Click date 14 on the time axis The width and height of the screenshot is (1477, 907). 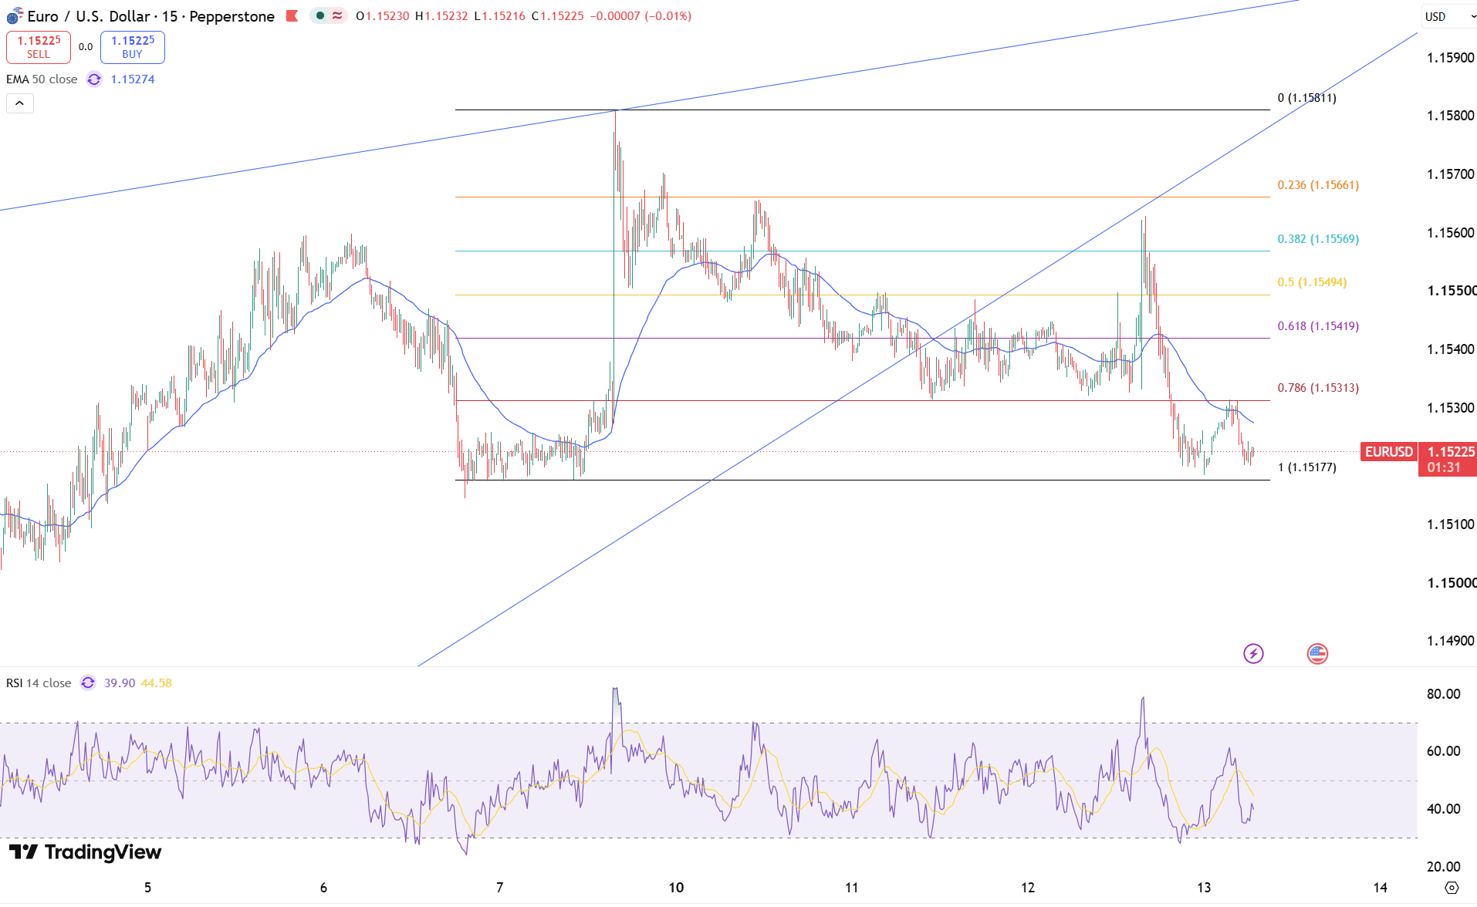point(1380,888)
